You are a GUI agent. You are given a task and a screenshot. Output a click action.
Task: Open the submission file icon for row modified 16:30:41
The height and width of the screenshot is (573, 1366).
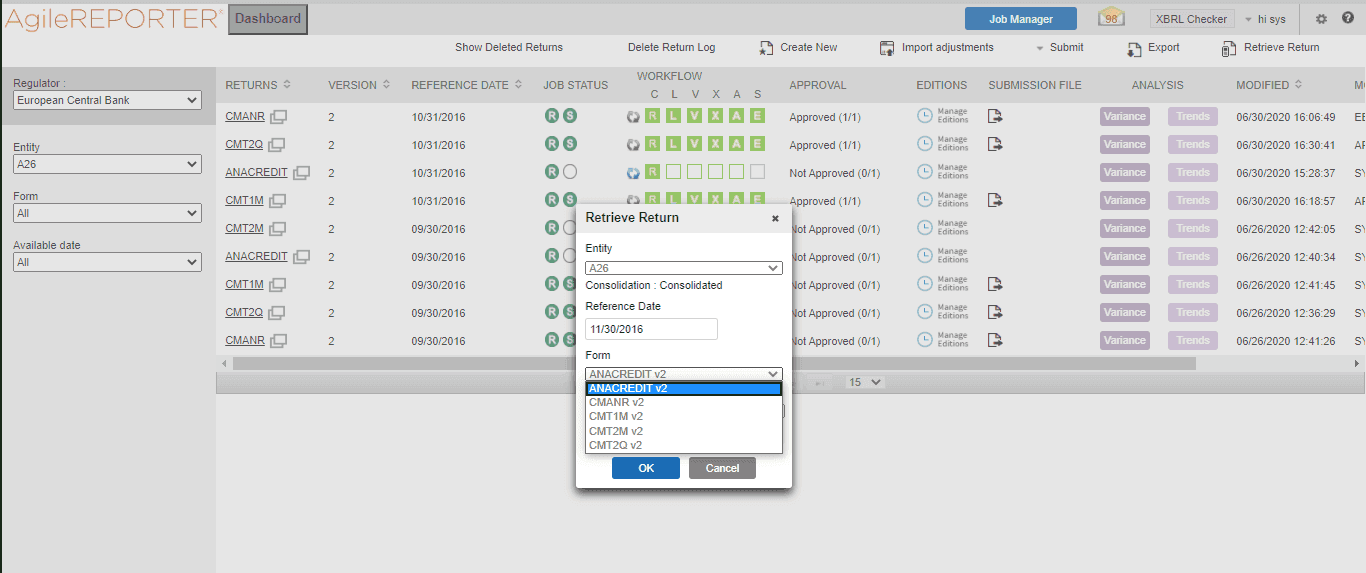(995, 144)
